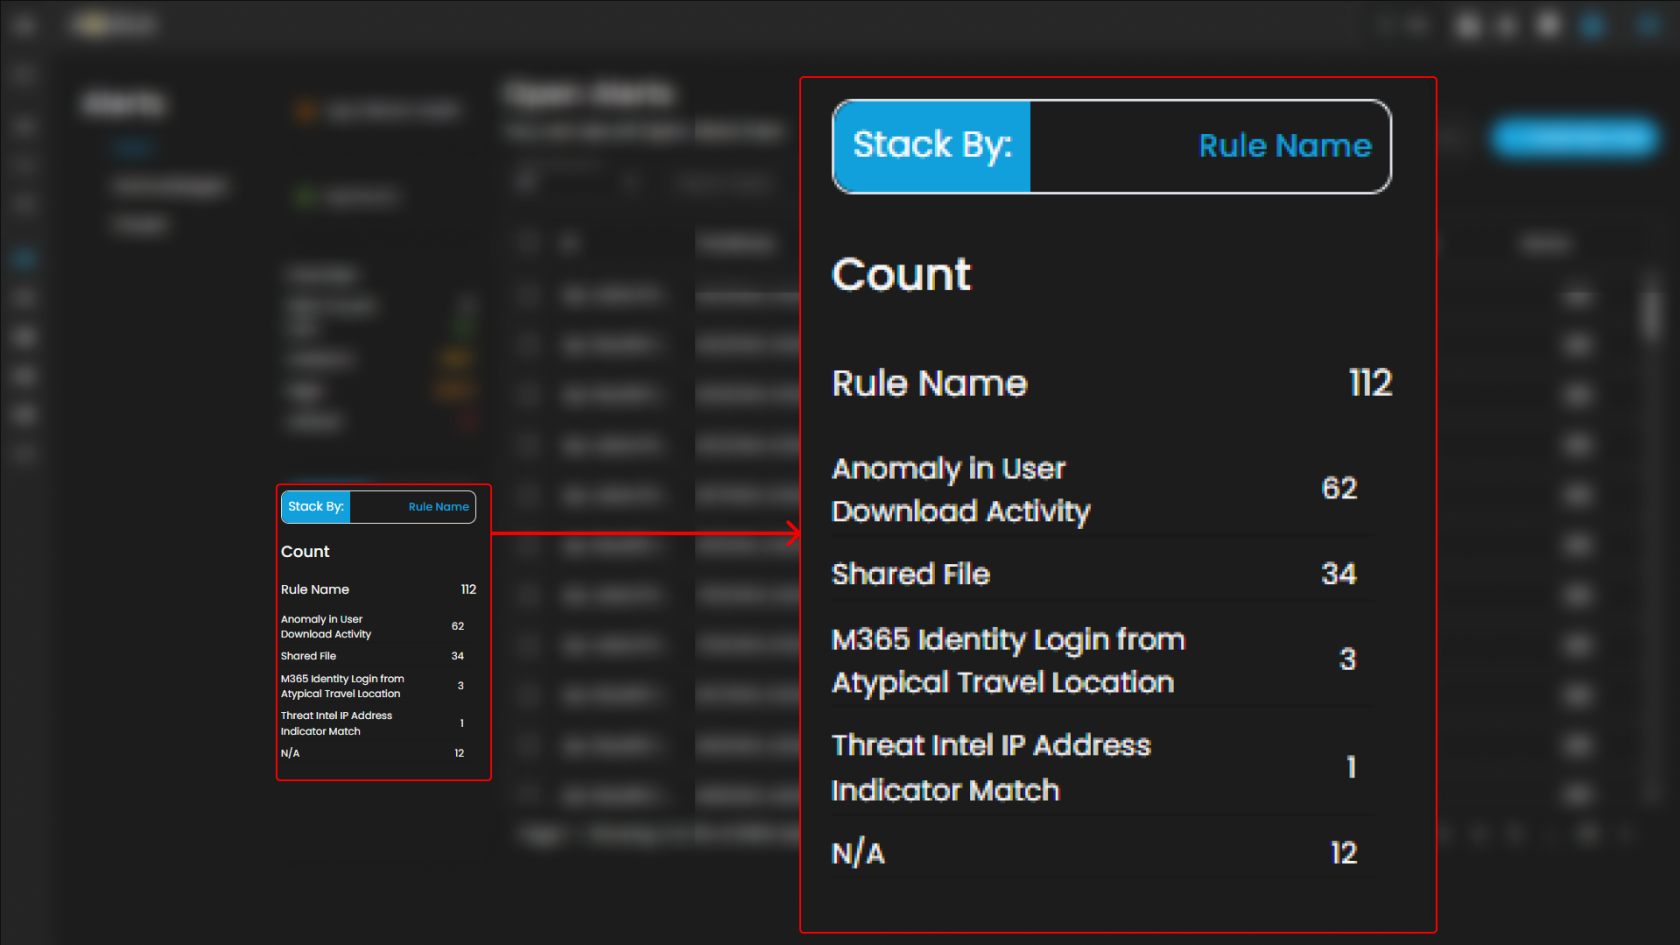This screenshot has height=945, width=1680.
Task: Switch to the Closed alerts section
Action: pos(141,225)
